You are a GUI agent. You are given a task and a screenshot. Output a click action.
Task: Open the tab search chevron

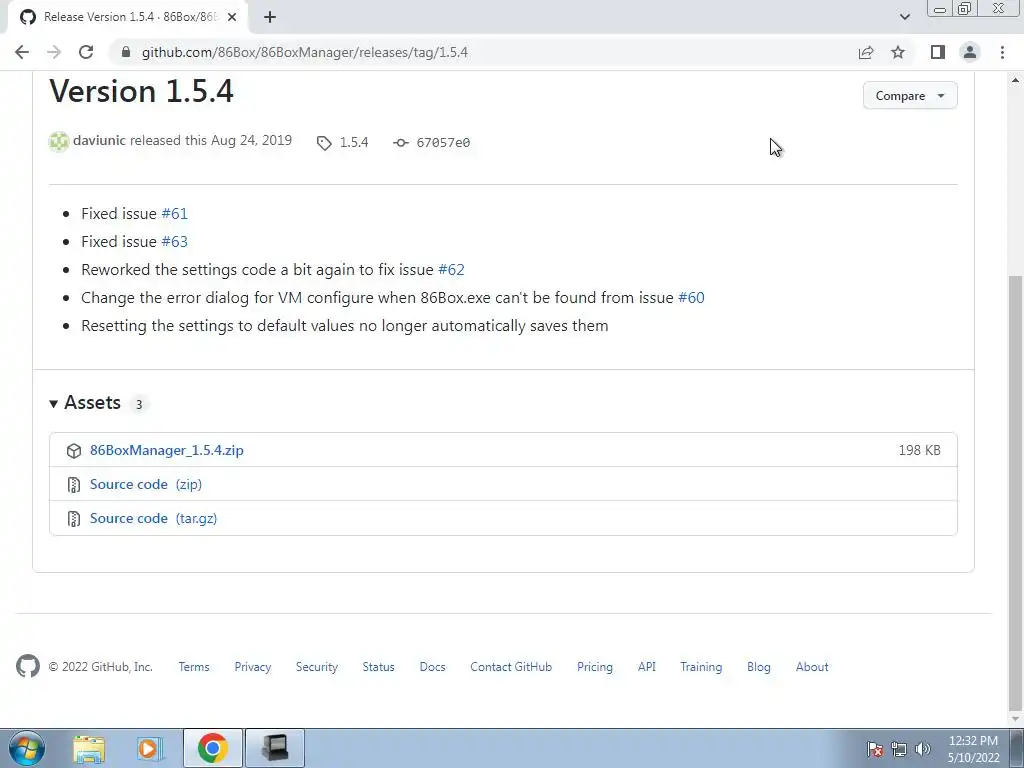904,17
